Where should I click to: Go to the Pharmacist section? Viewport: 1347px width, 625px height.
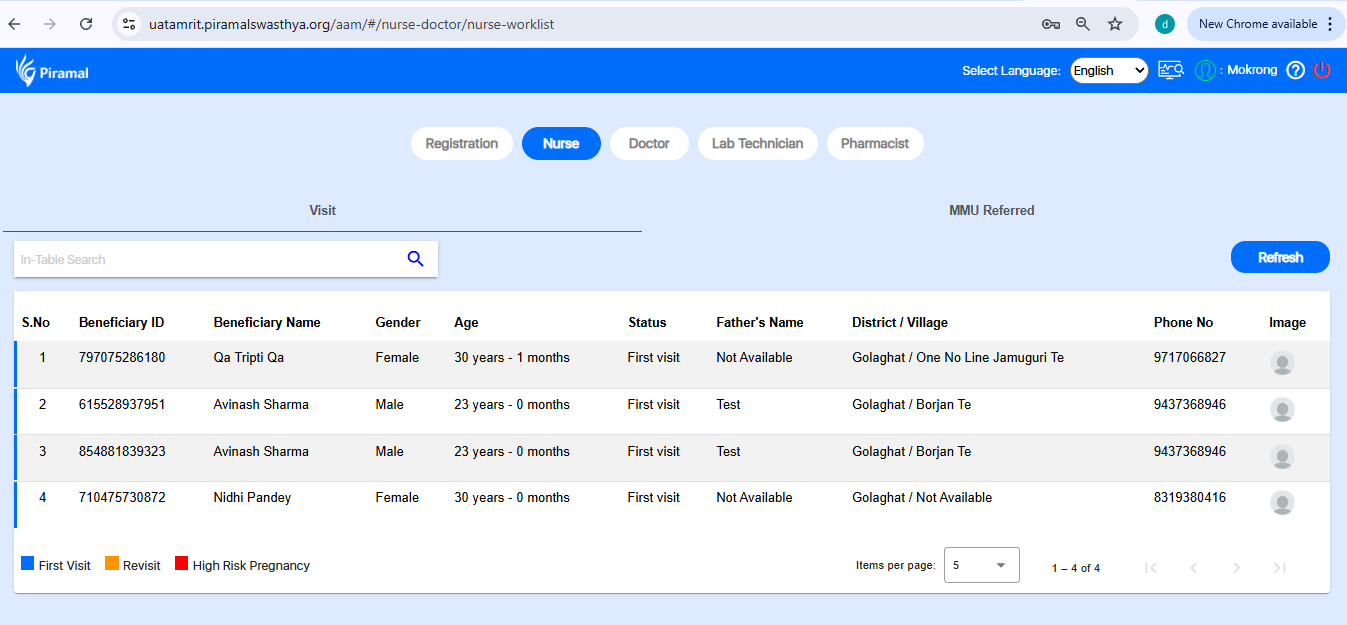pos(874,144)
